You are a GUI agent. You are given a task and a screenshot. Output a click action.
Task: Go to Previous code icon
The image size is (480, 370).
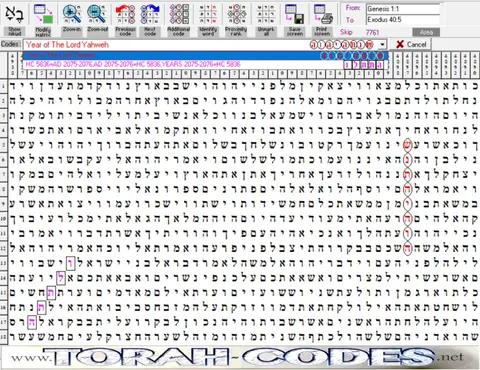125,14
